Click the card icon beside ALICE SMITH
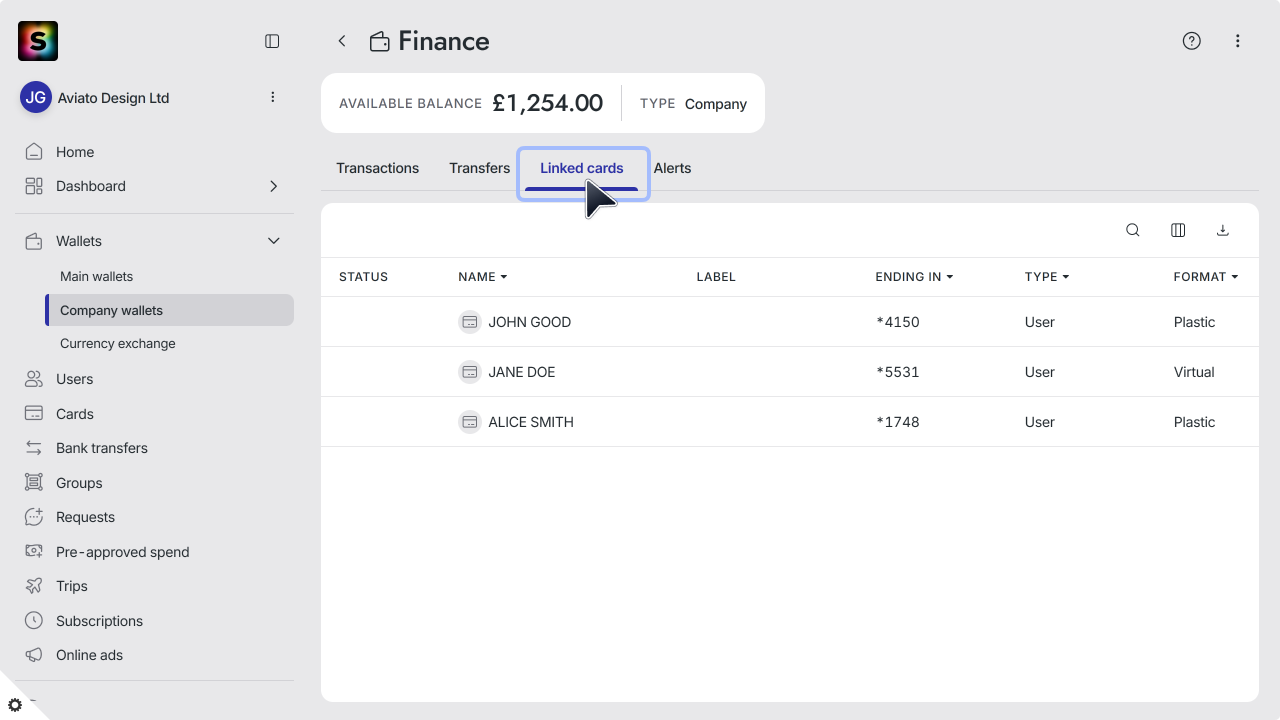Viewport: 1280px width, 720px height. coord(470,422)
